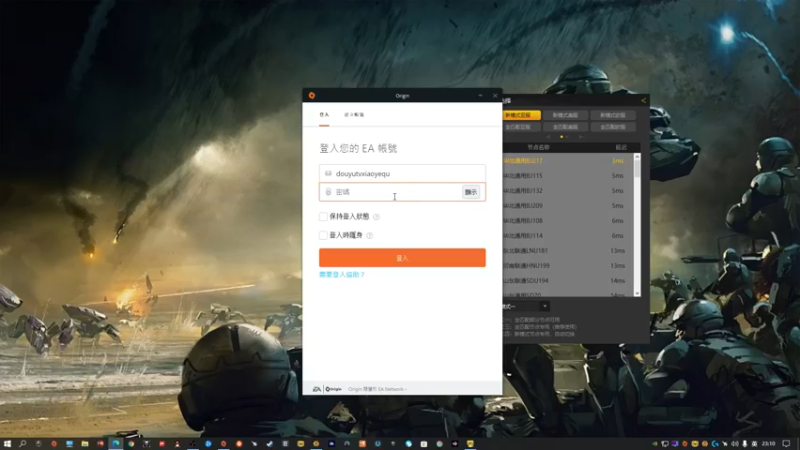Select the 新模式欧服 server tab
The height and width of the screenshot is (450, 800).
613,115
